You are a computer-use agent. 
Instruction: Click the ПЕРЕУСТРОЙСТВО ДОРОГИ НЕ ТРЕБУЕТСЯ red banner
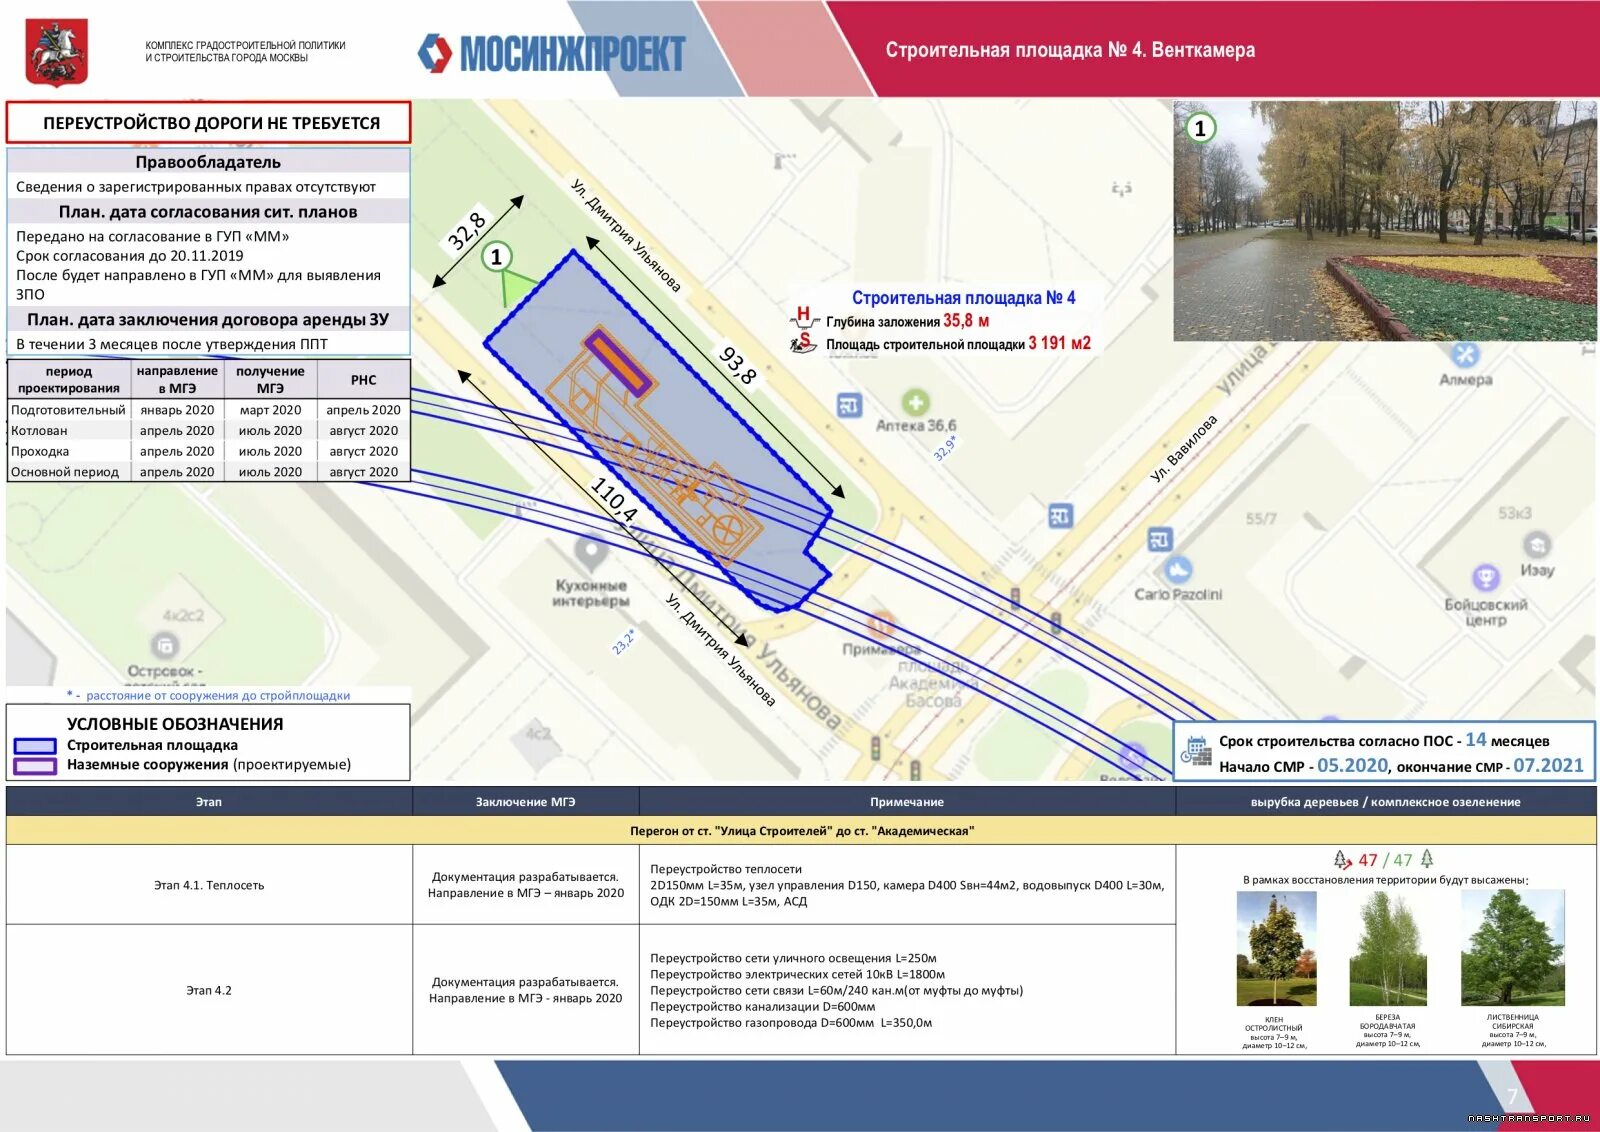(209, 123)
